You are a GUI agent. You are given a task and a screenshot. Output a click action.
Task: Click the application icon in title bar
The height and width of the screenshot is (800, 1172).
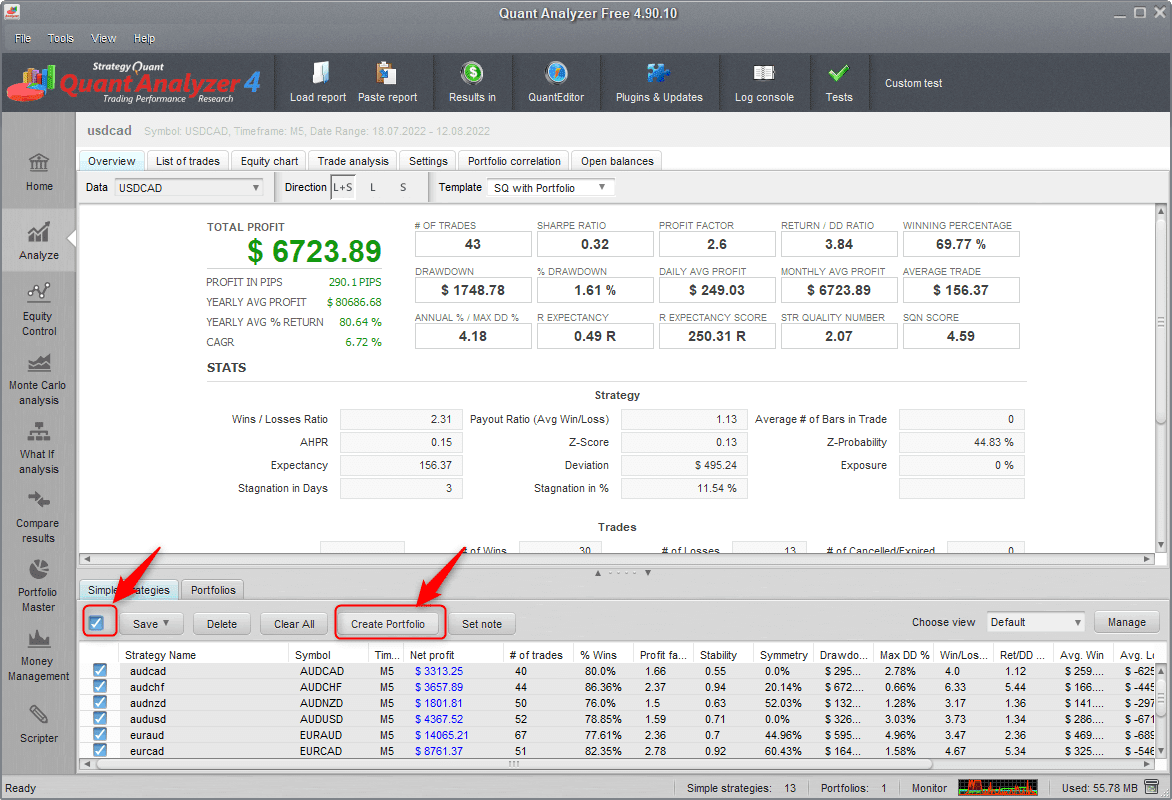[12, 12]
